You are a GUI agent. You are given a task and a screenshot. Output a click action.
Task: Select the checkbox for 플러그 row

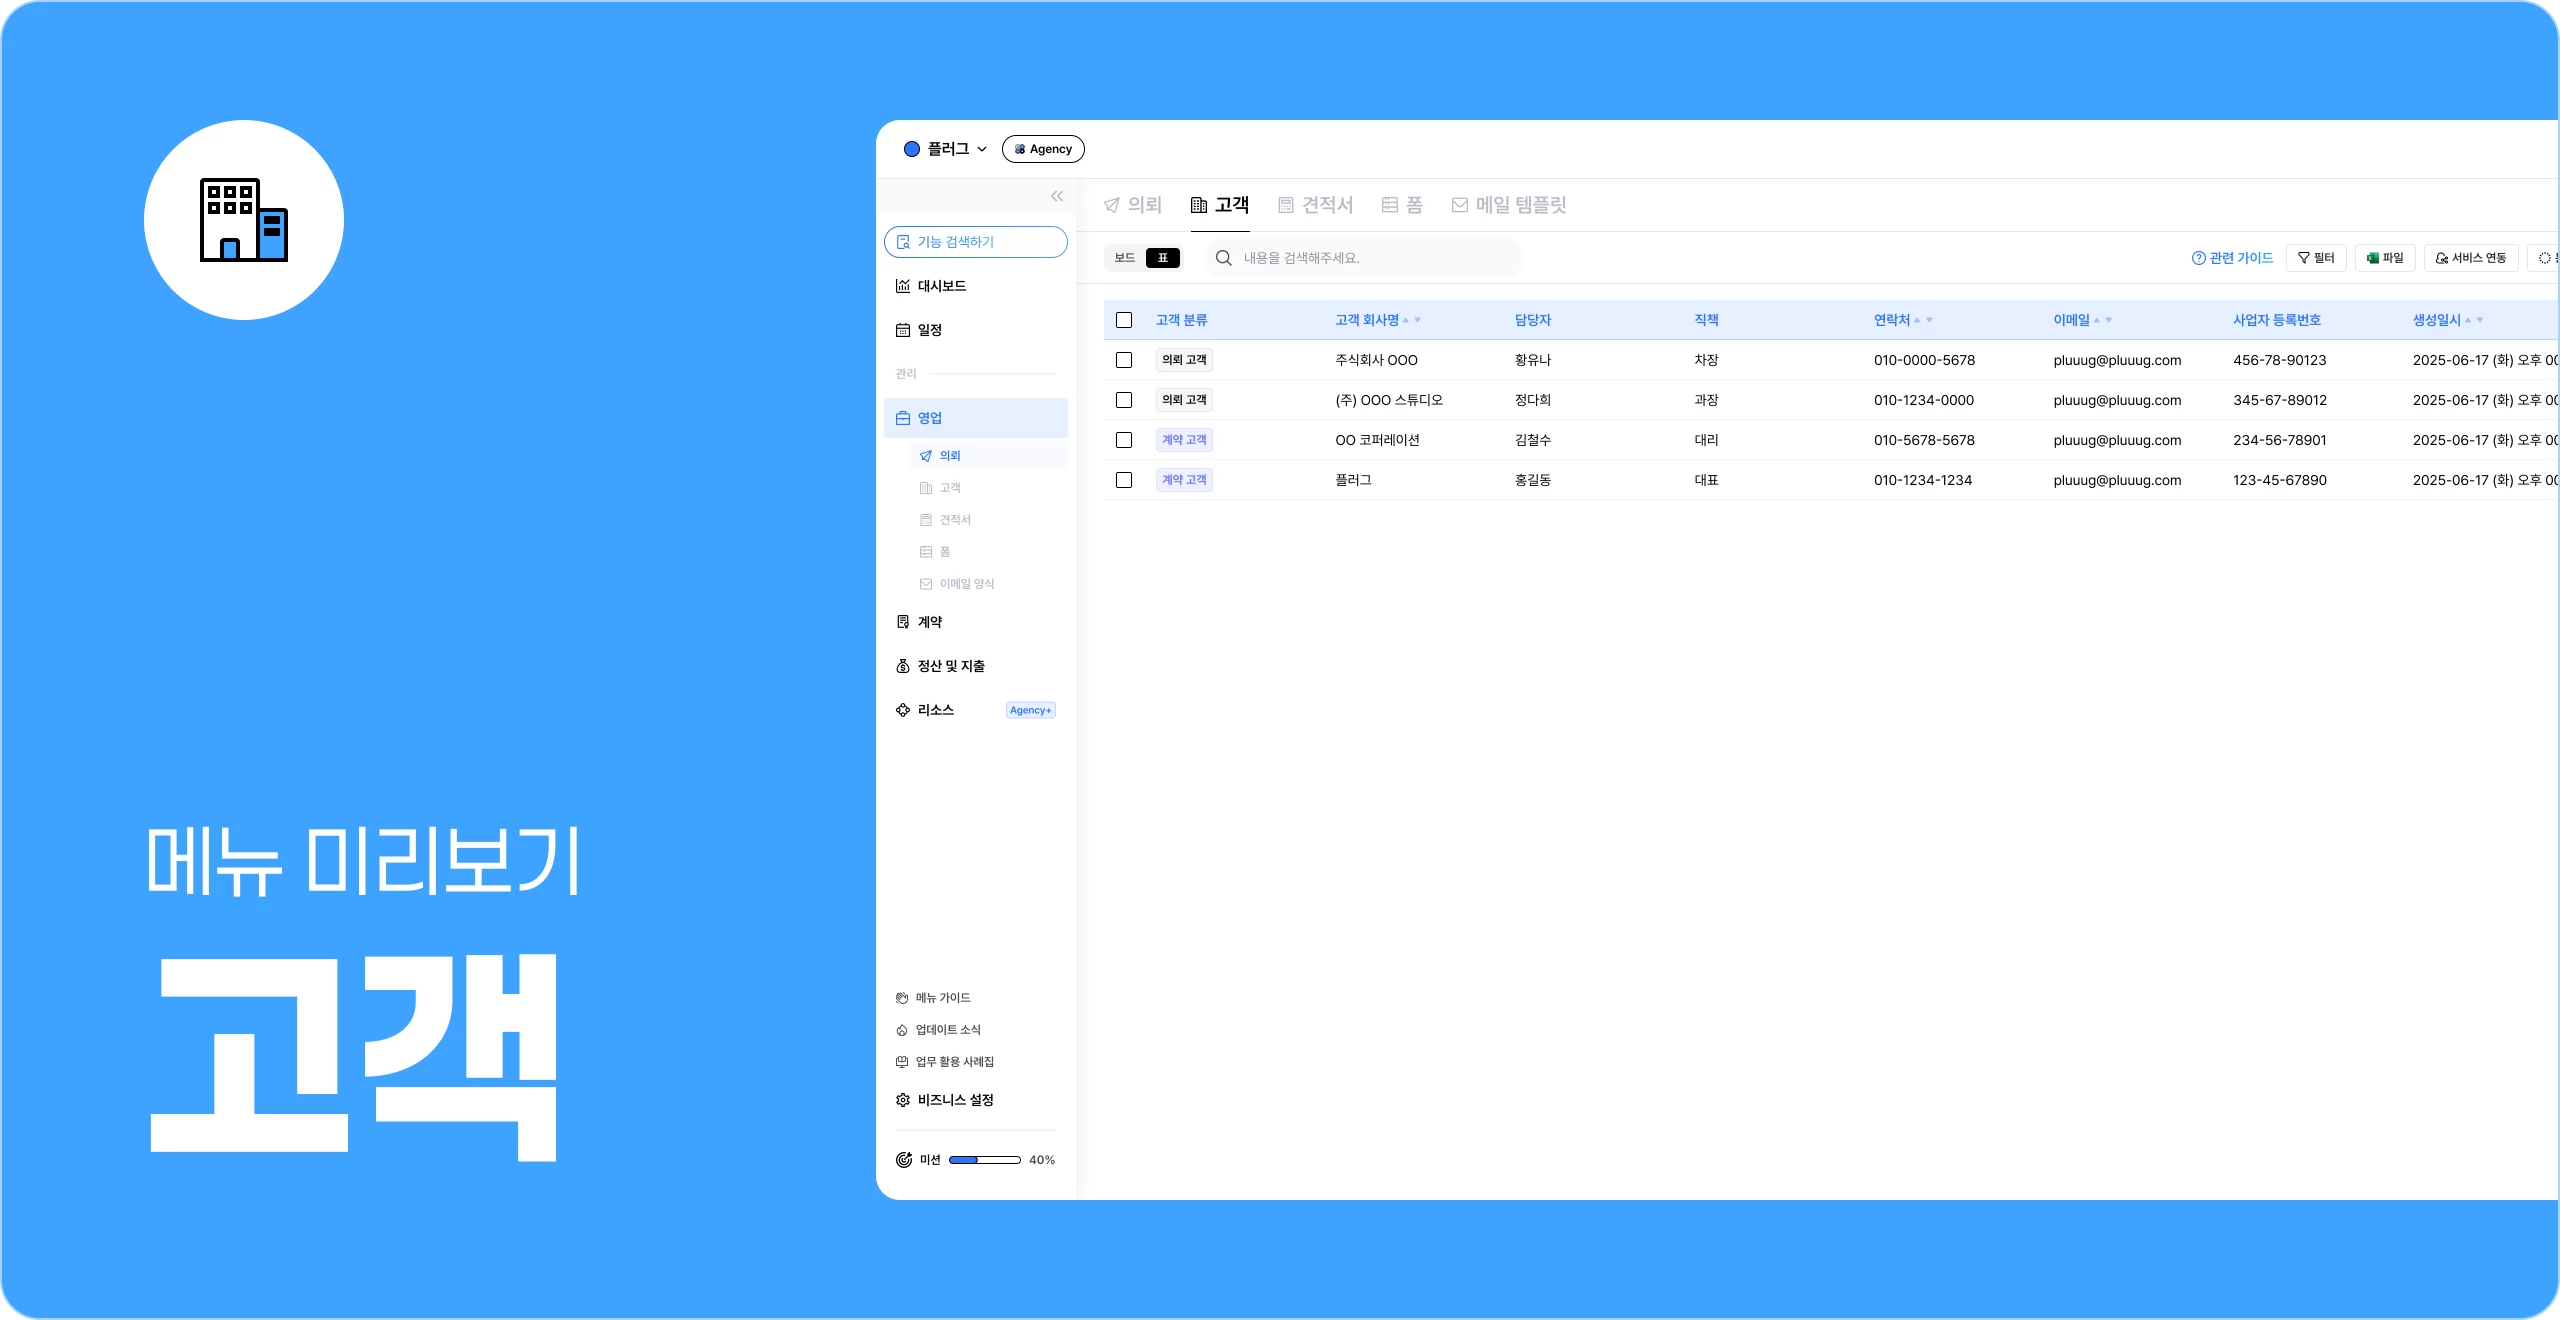click(x=1124, y=480)
